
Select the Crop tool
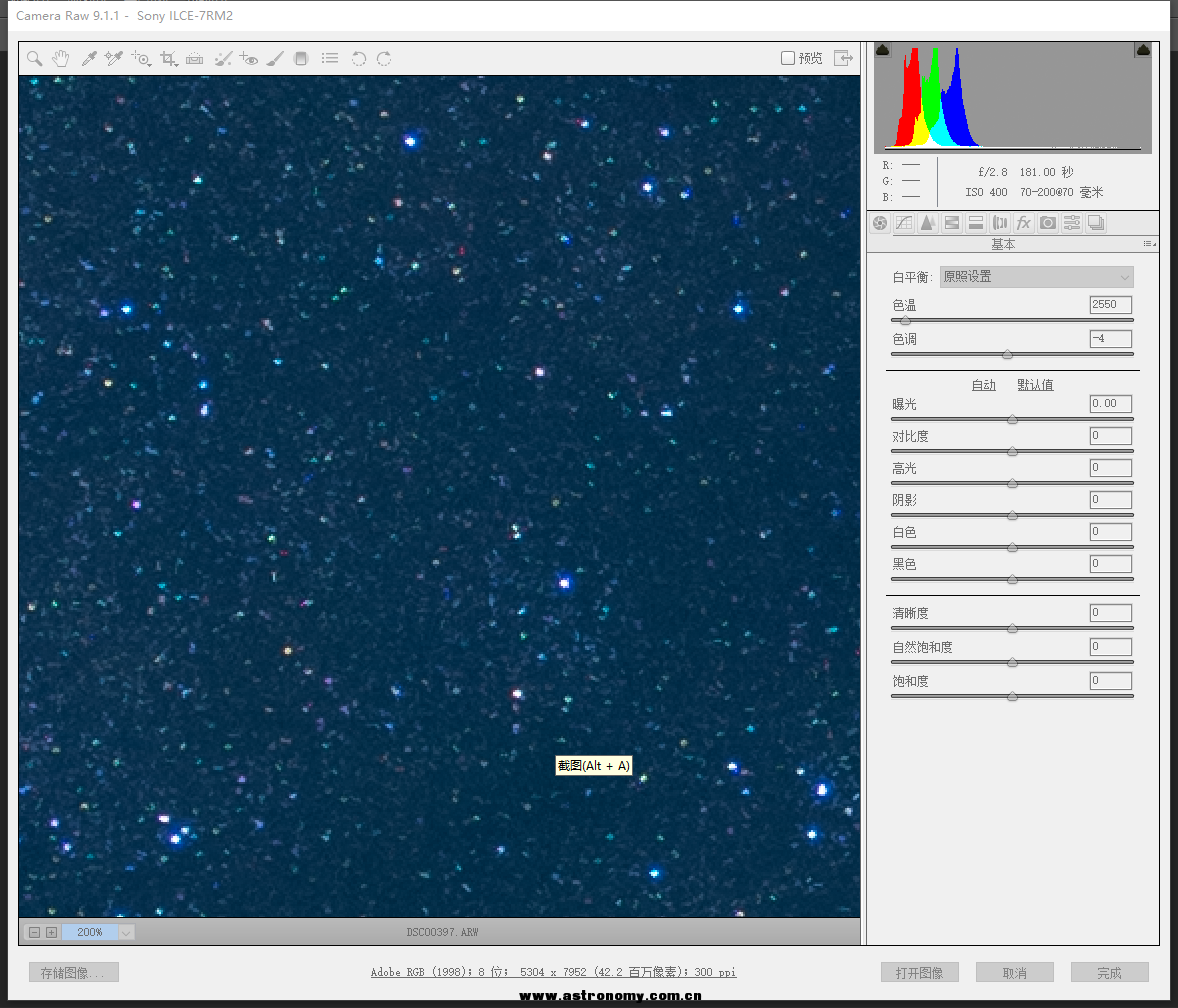[x=168, y=59]
